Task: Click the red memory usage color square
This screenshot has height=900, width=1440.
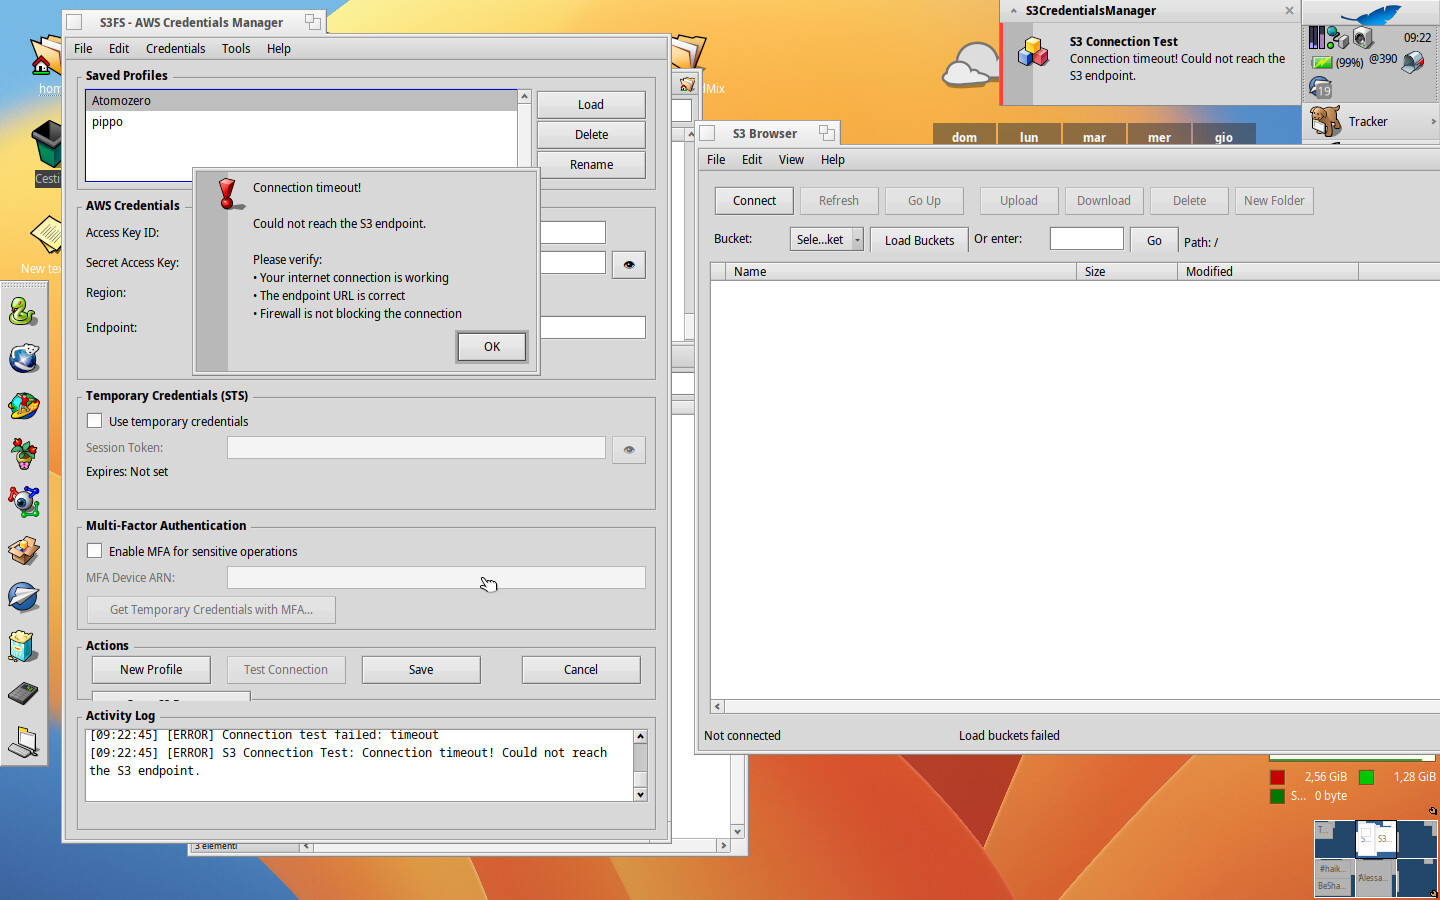Action: click(1277, 778)
